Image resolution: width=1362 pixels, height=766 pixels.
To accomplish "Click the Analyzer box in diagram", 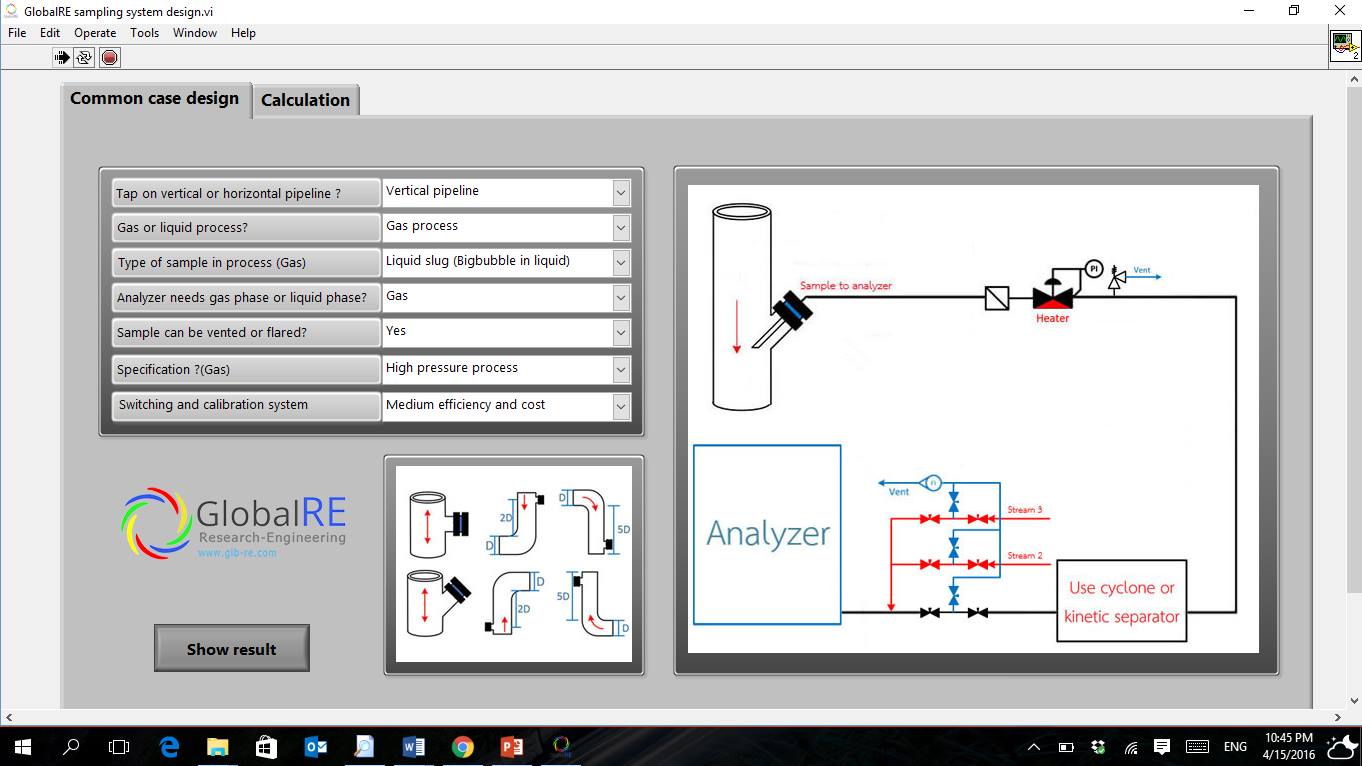I will click(767, 534).
